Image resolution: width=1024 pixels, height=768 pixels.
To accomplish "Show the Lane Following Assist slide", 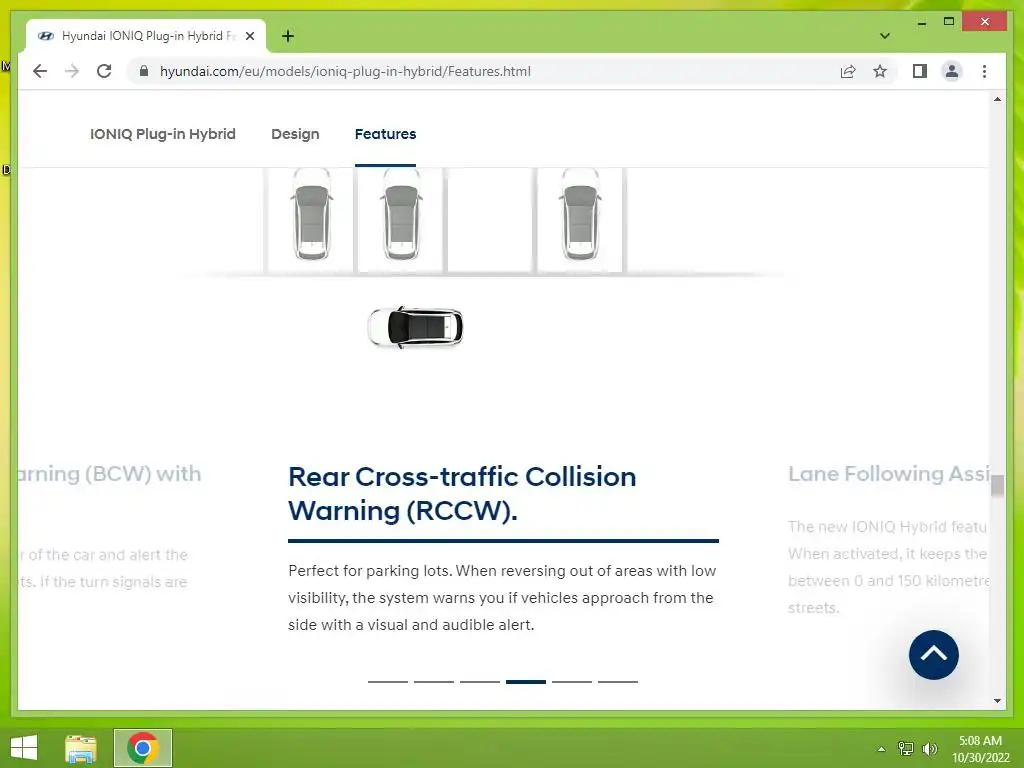I will coord(888,473).
